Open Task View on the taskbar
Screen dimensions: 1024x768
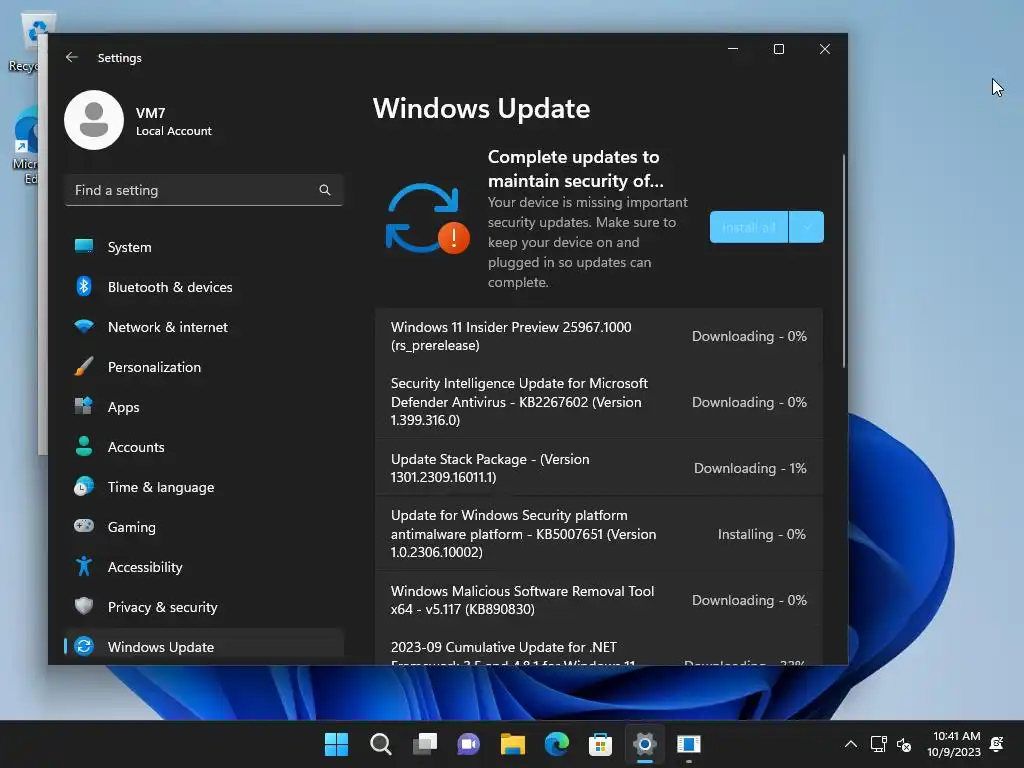tap(424, 744)
